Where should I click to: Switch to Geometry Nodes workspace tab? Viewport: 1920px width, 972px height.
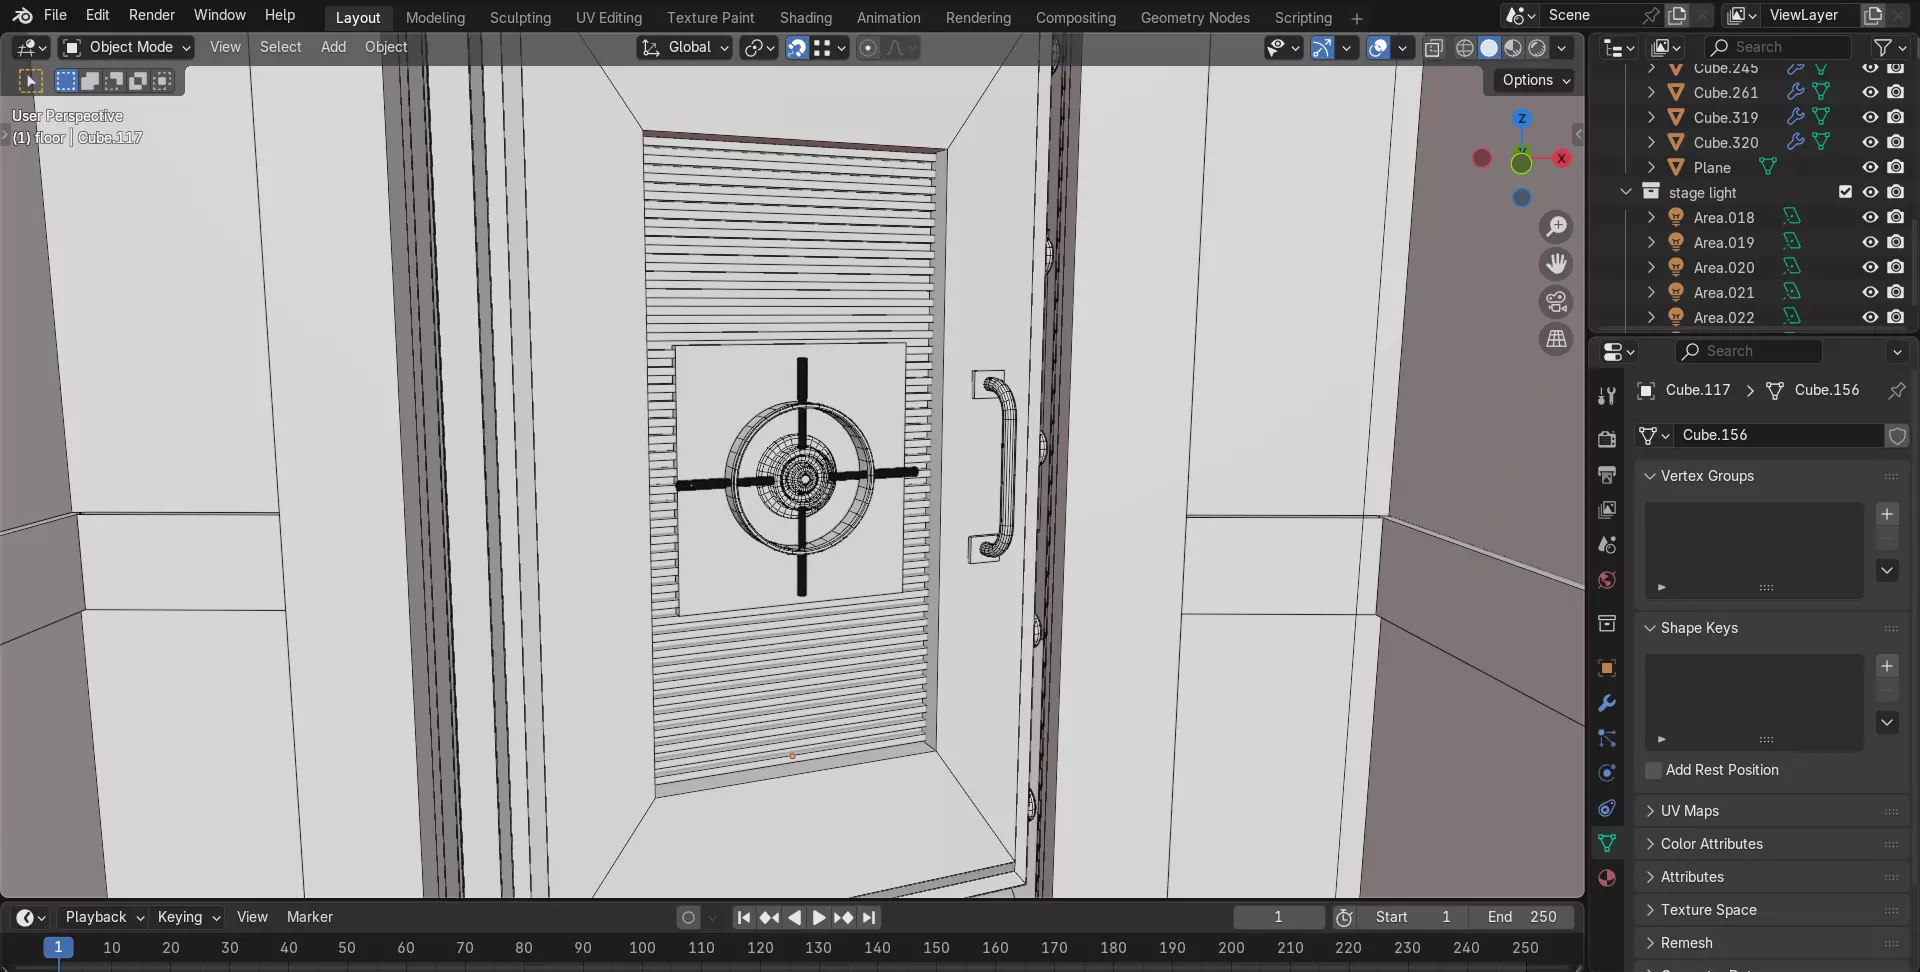point(1195,18)
